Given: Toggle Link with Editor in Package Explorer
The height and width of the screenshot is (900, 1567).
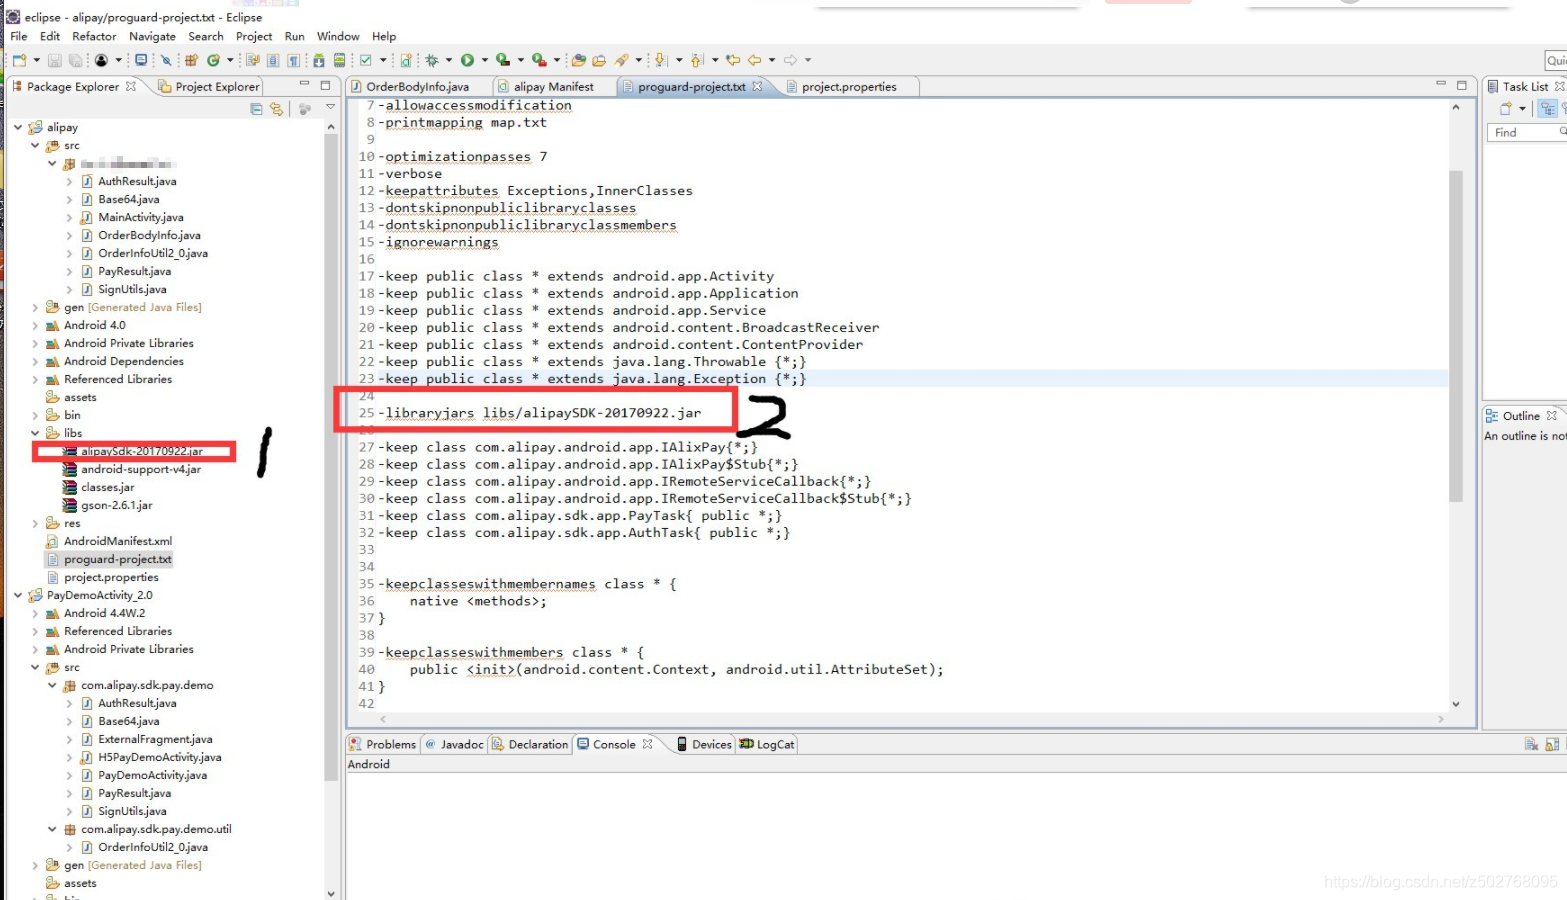Looking at the screenshot, I should (x=276, y=109).
